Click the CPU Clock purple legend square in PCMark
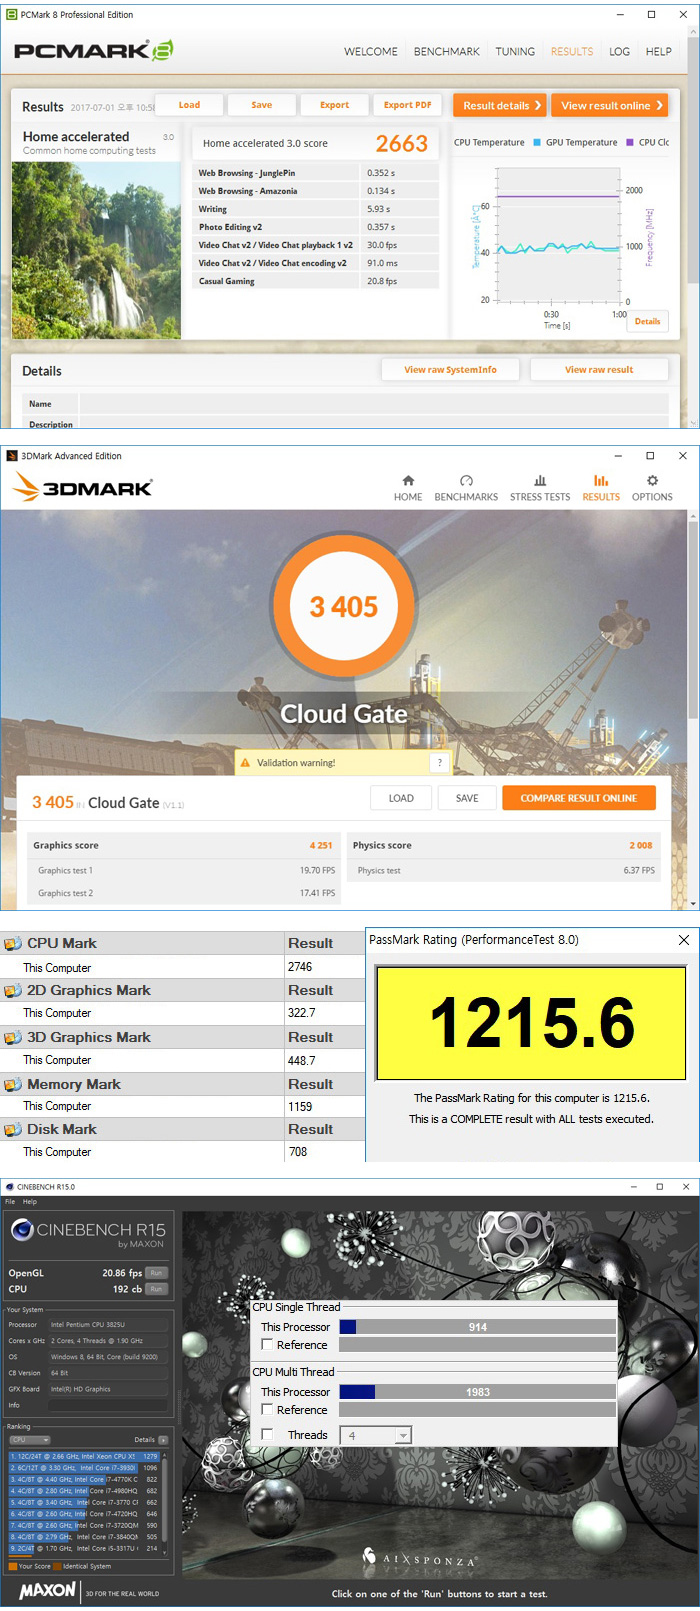 click(x=630, y=142)
